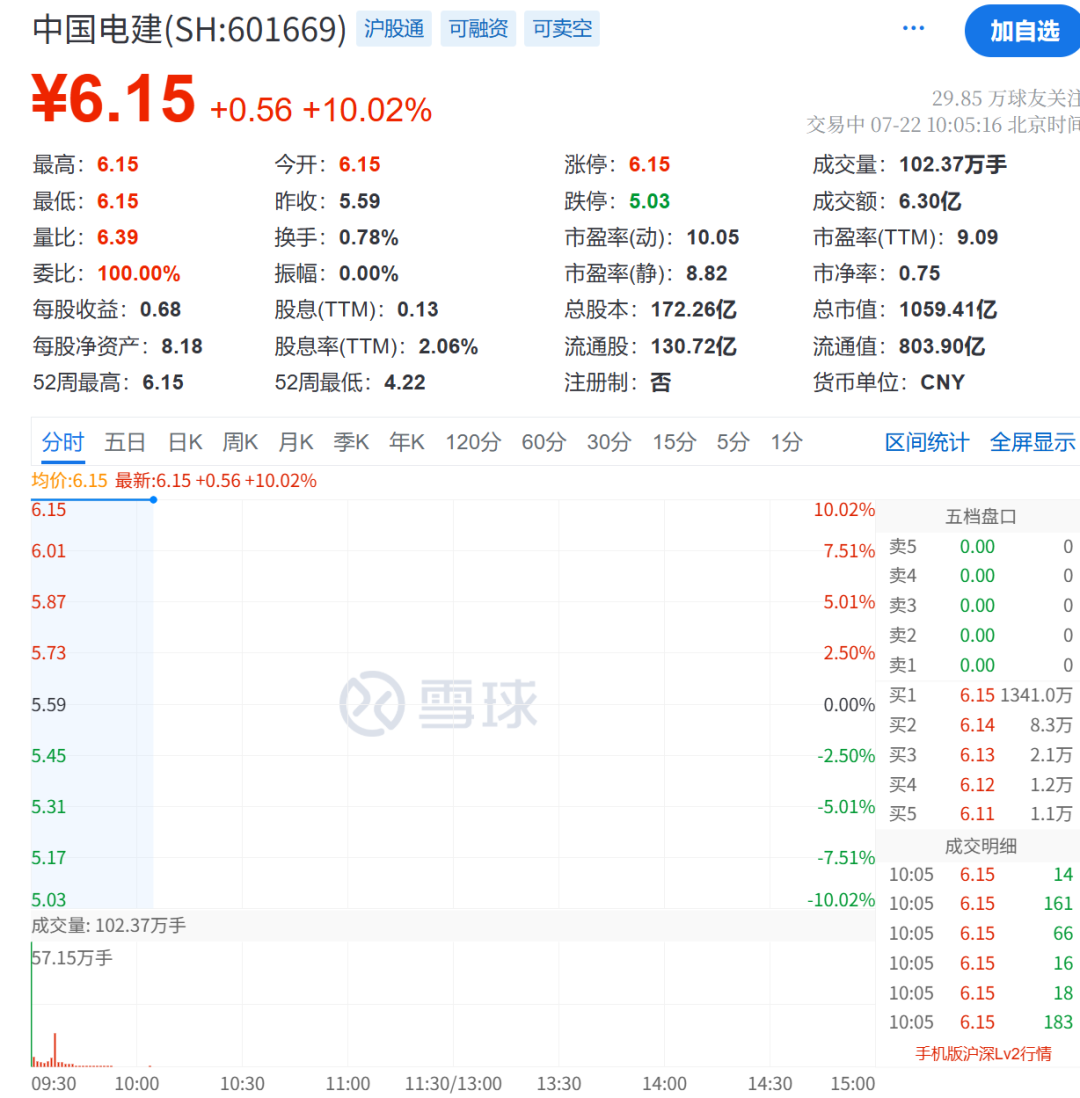This screenshot has height=1098, width=1080.
Task: Click the 总市值 value 1059.41亿
Action: tap(948, 310)
